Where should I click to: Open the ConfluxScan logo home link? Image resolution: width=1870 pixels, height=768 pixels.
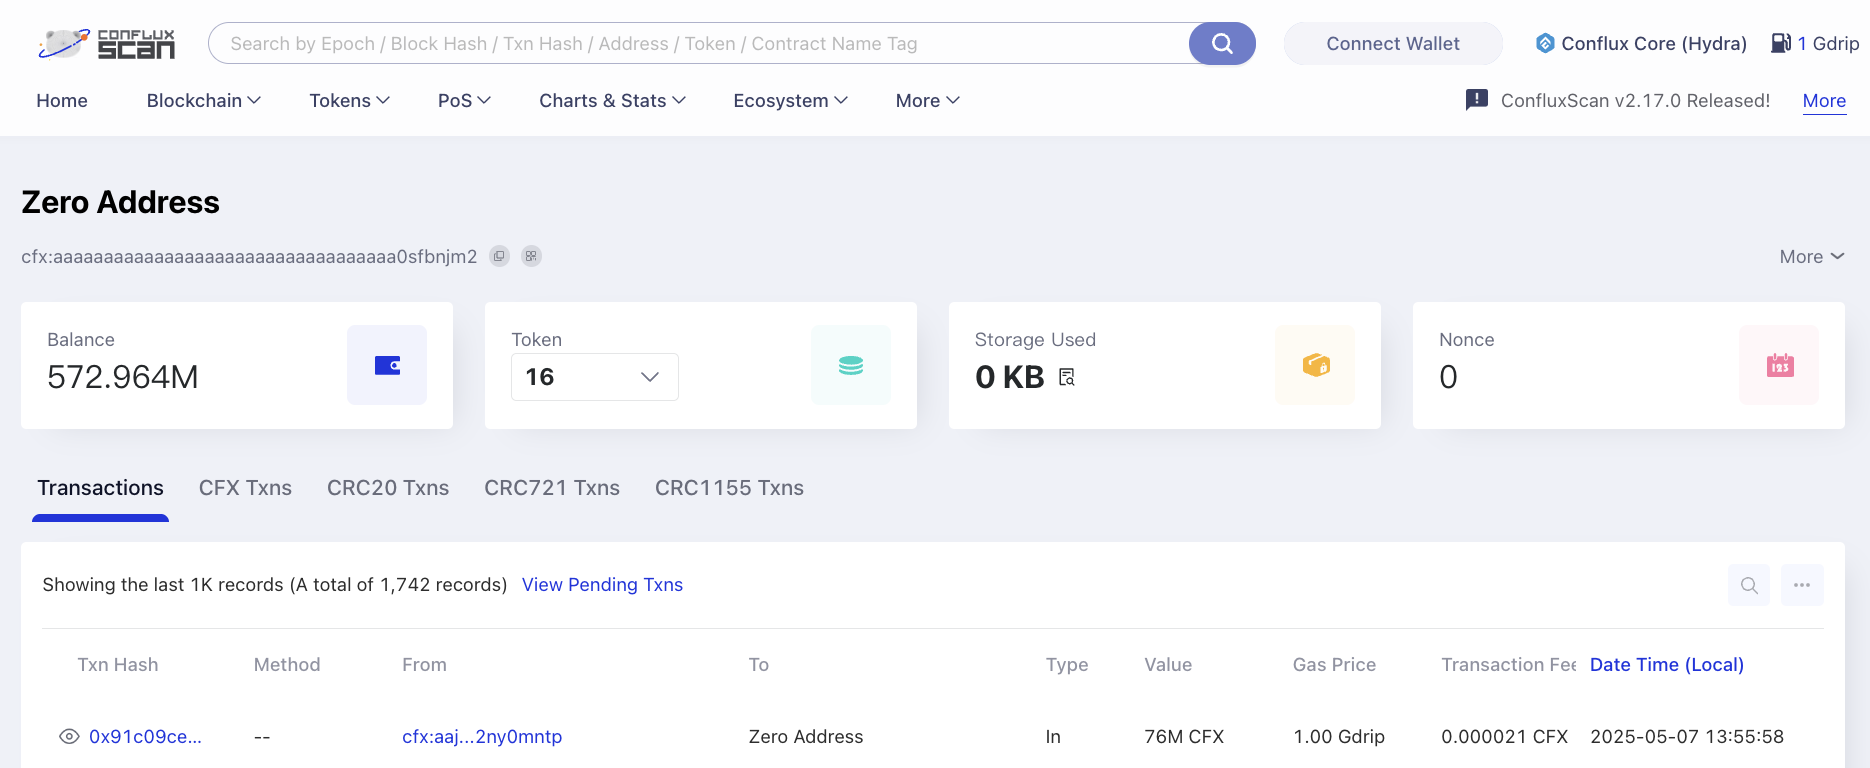tap(106, 44)
